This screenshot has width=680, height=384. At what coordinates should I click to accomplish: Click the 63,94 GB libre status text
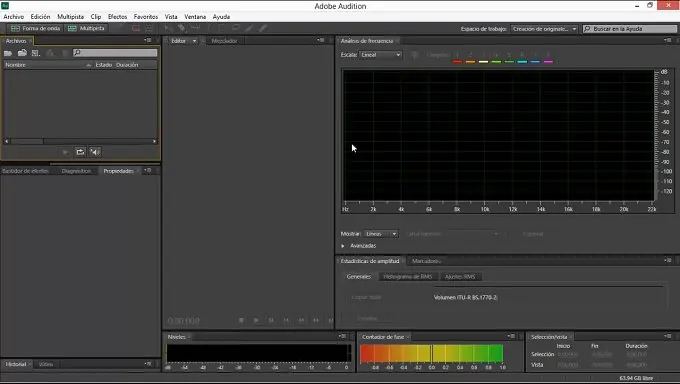[x=636, y=378]
